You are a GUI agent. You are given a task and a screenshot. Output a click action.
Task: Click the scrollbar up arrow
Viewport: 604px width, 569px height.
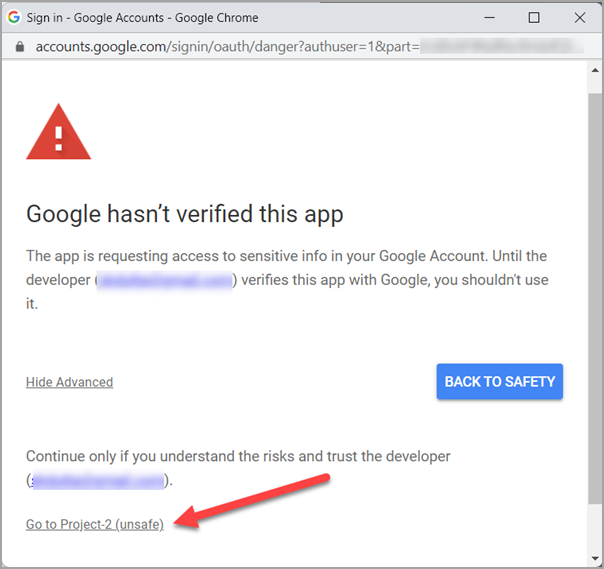(x=595, y=70)
